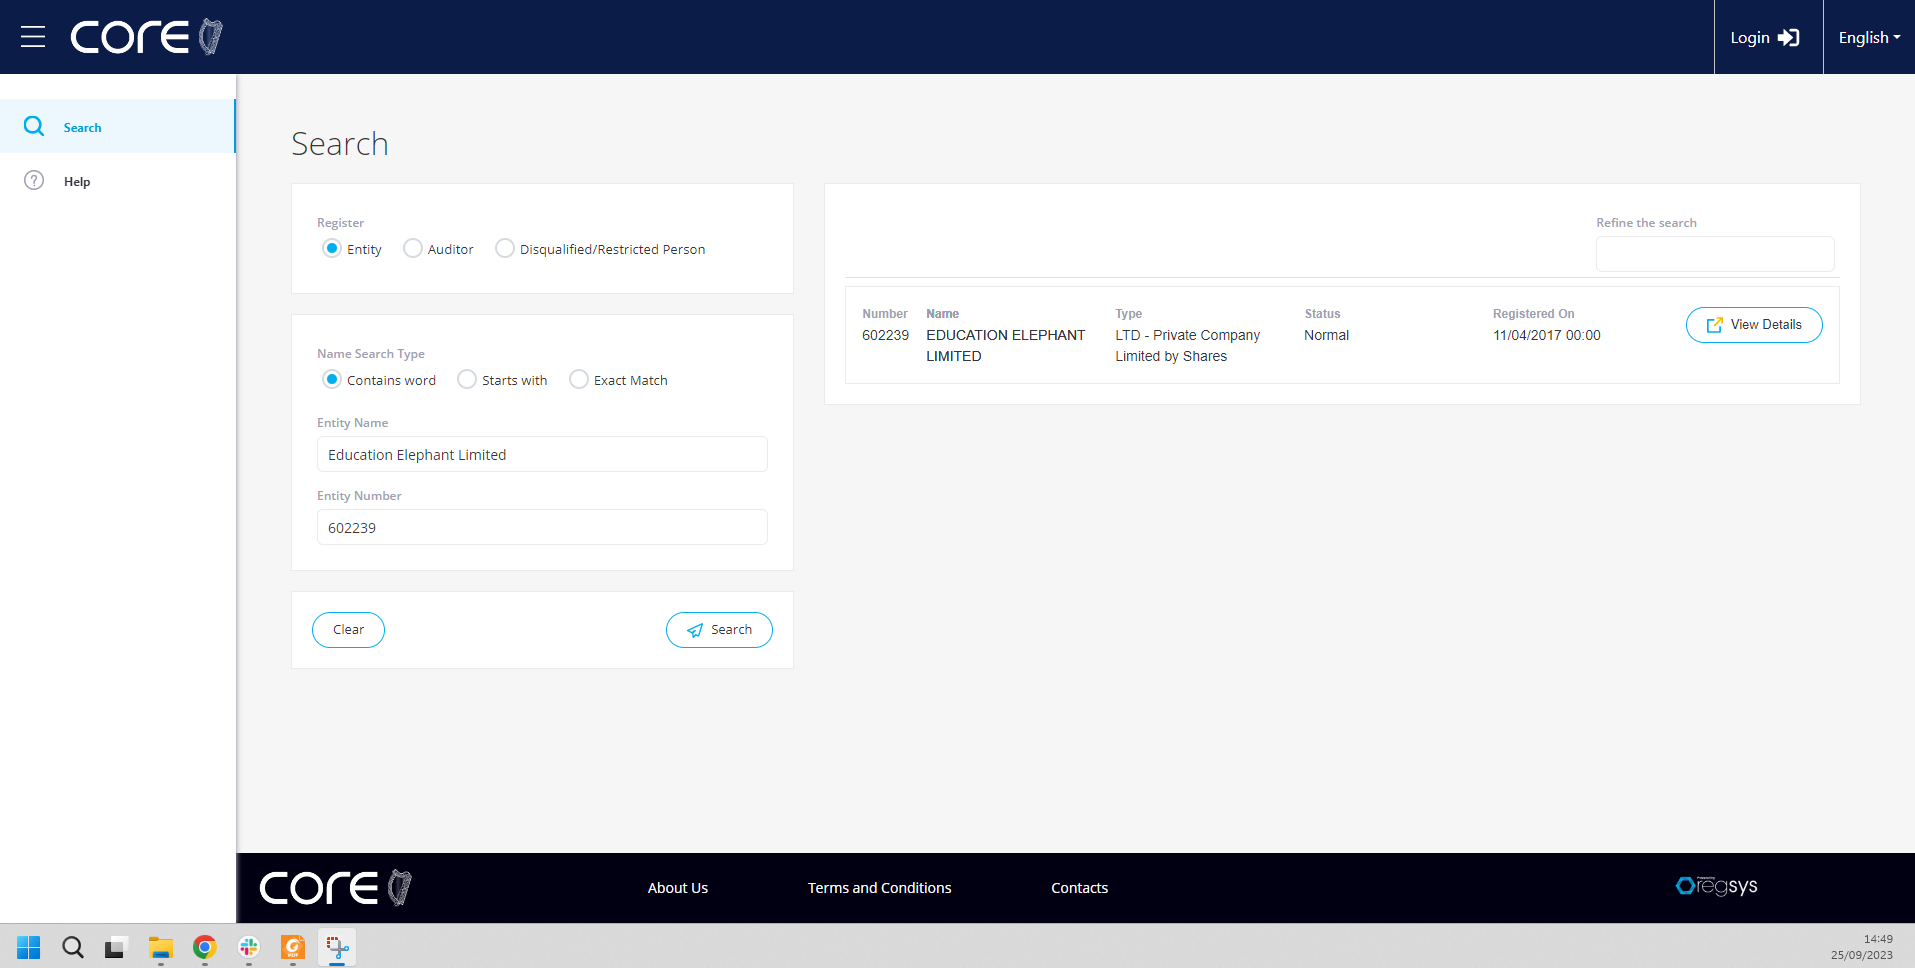The width and height of the screenshot is (1915, 968).
Task: Click the Login arrow icon
Action: click(1788, 37)
